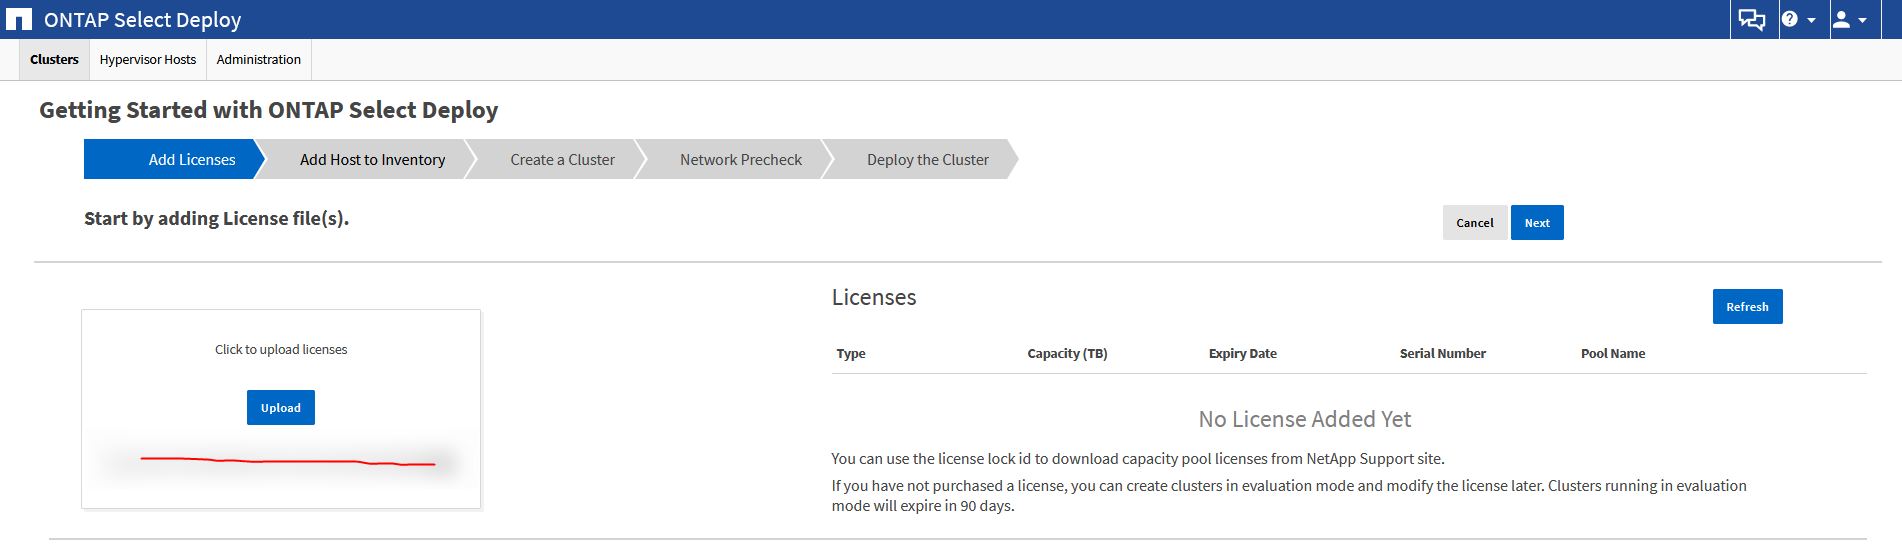Click Upload to add license files
The width and height of the screenshot is (1902, 551).
pos(281,408)
